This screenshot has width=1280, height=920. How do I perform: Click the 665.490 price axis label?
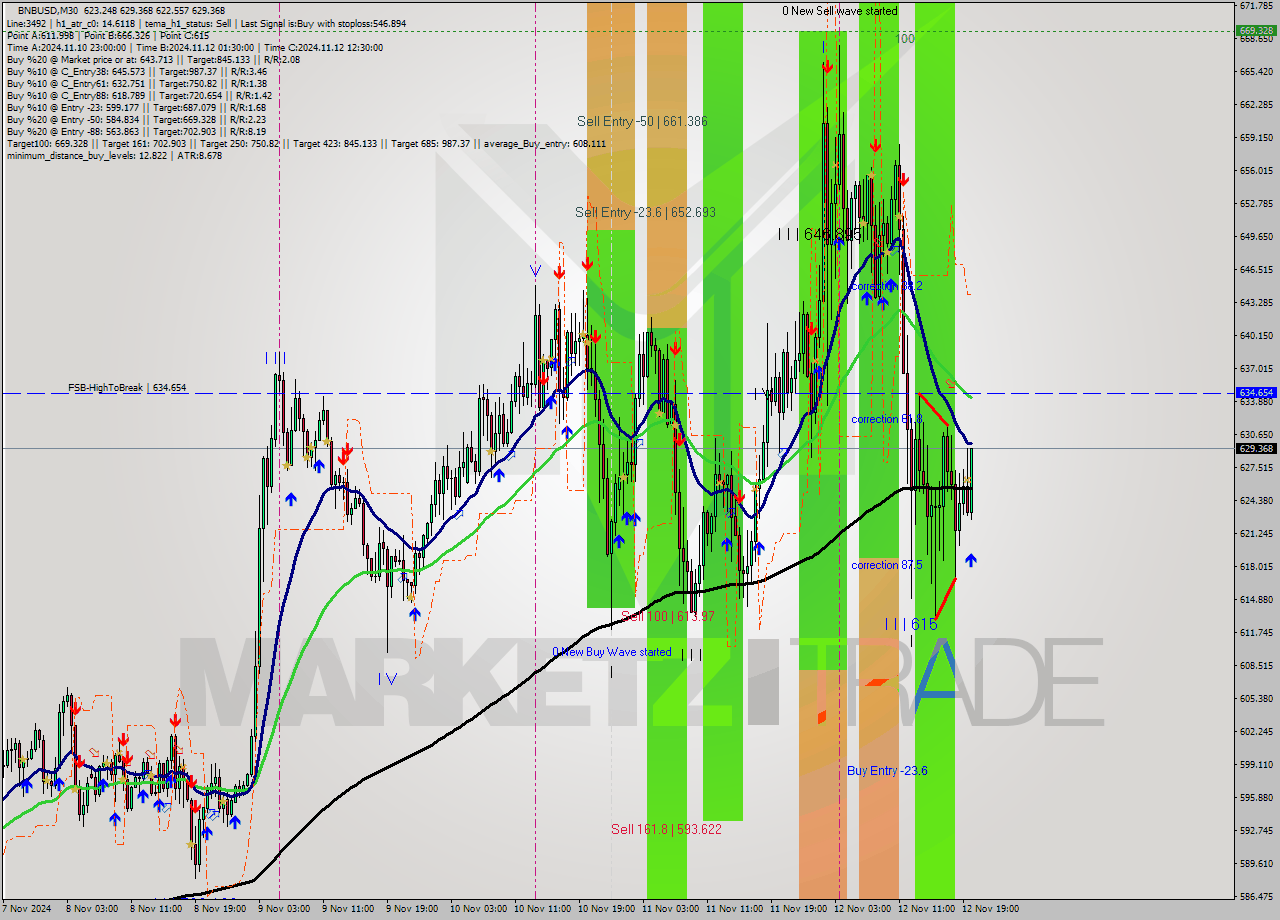click(1256, 72)
